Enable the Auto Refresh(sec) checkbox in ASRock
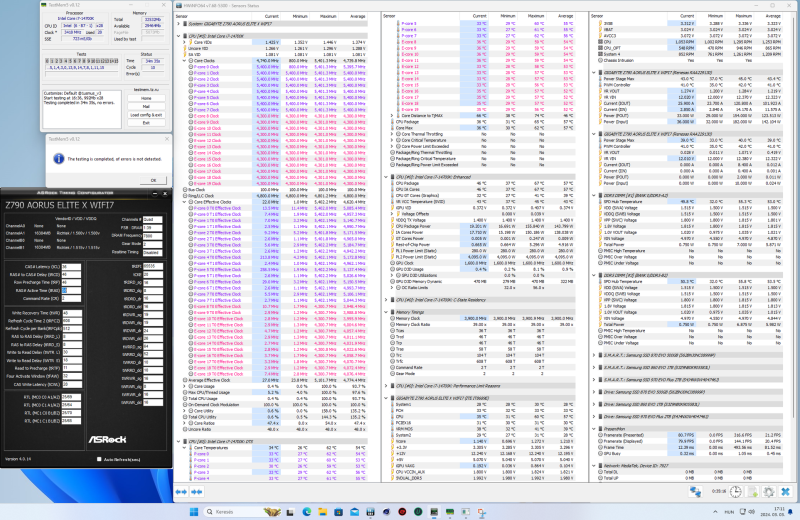The image size is (800, 520). [x=99, y=459]
